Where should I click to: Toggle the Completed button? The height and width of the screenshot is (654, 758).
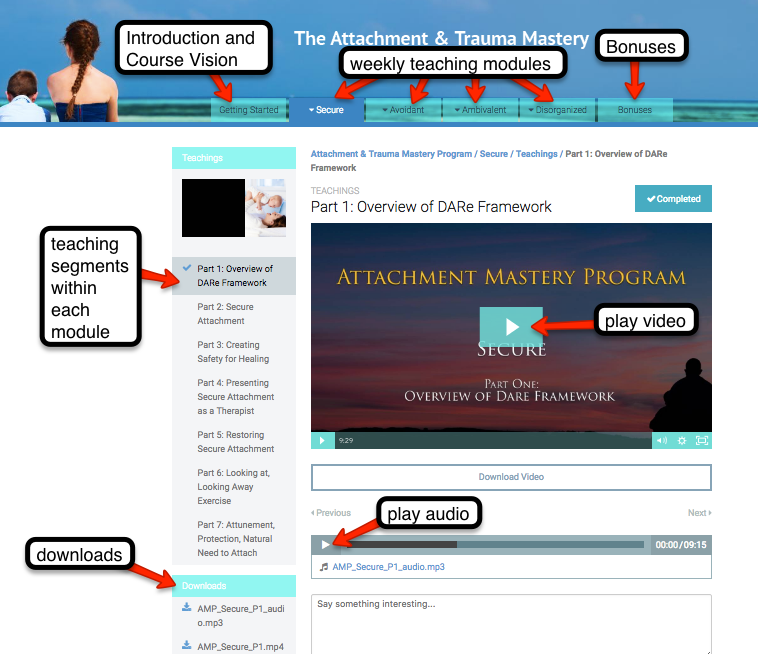[673, 199]
